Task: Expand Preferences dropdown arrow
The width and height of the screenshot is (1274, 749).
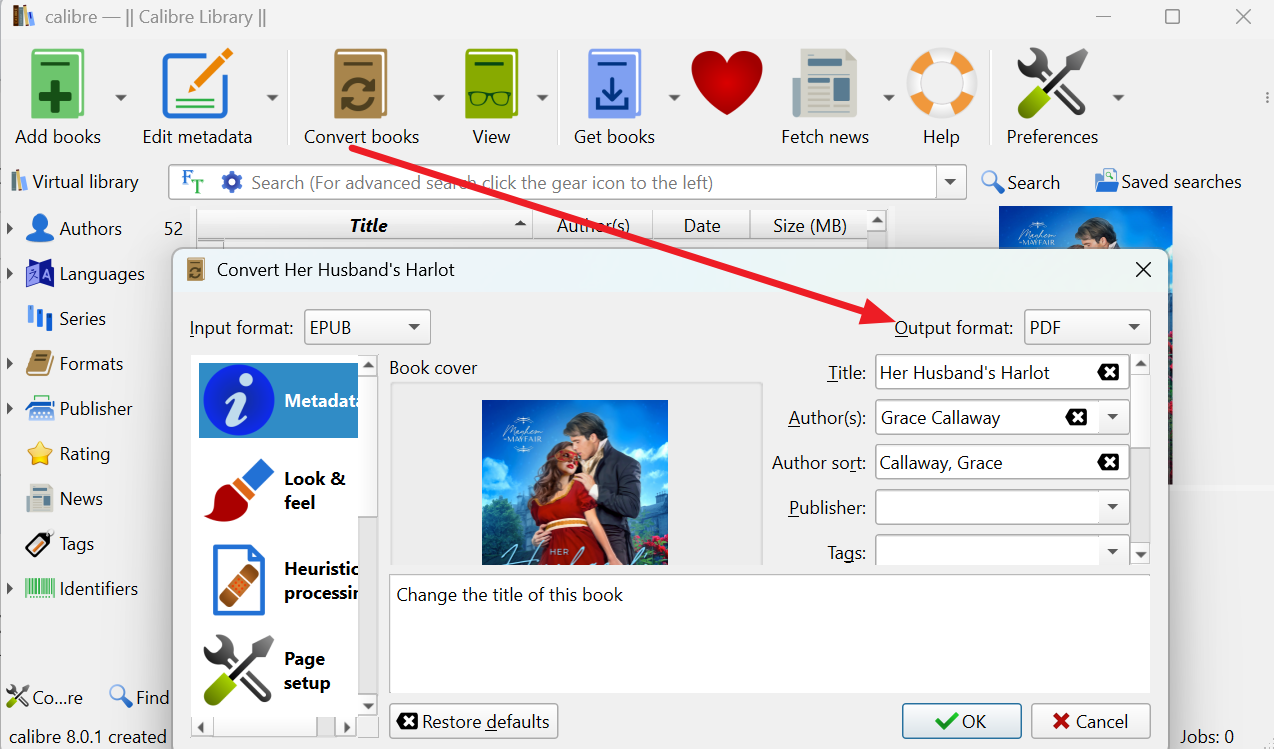Action: click(1118, 97)
